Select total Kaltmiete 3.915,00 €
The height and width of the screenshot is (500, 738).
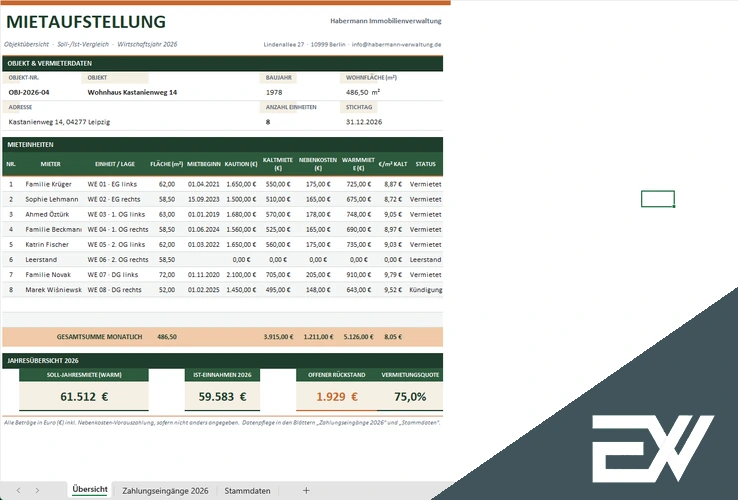click(278, 337)
